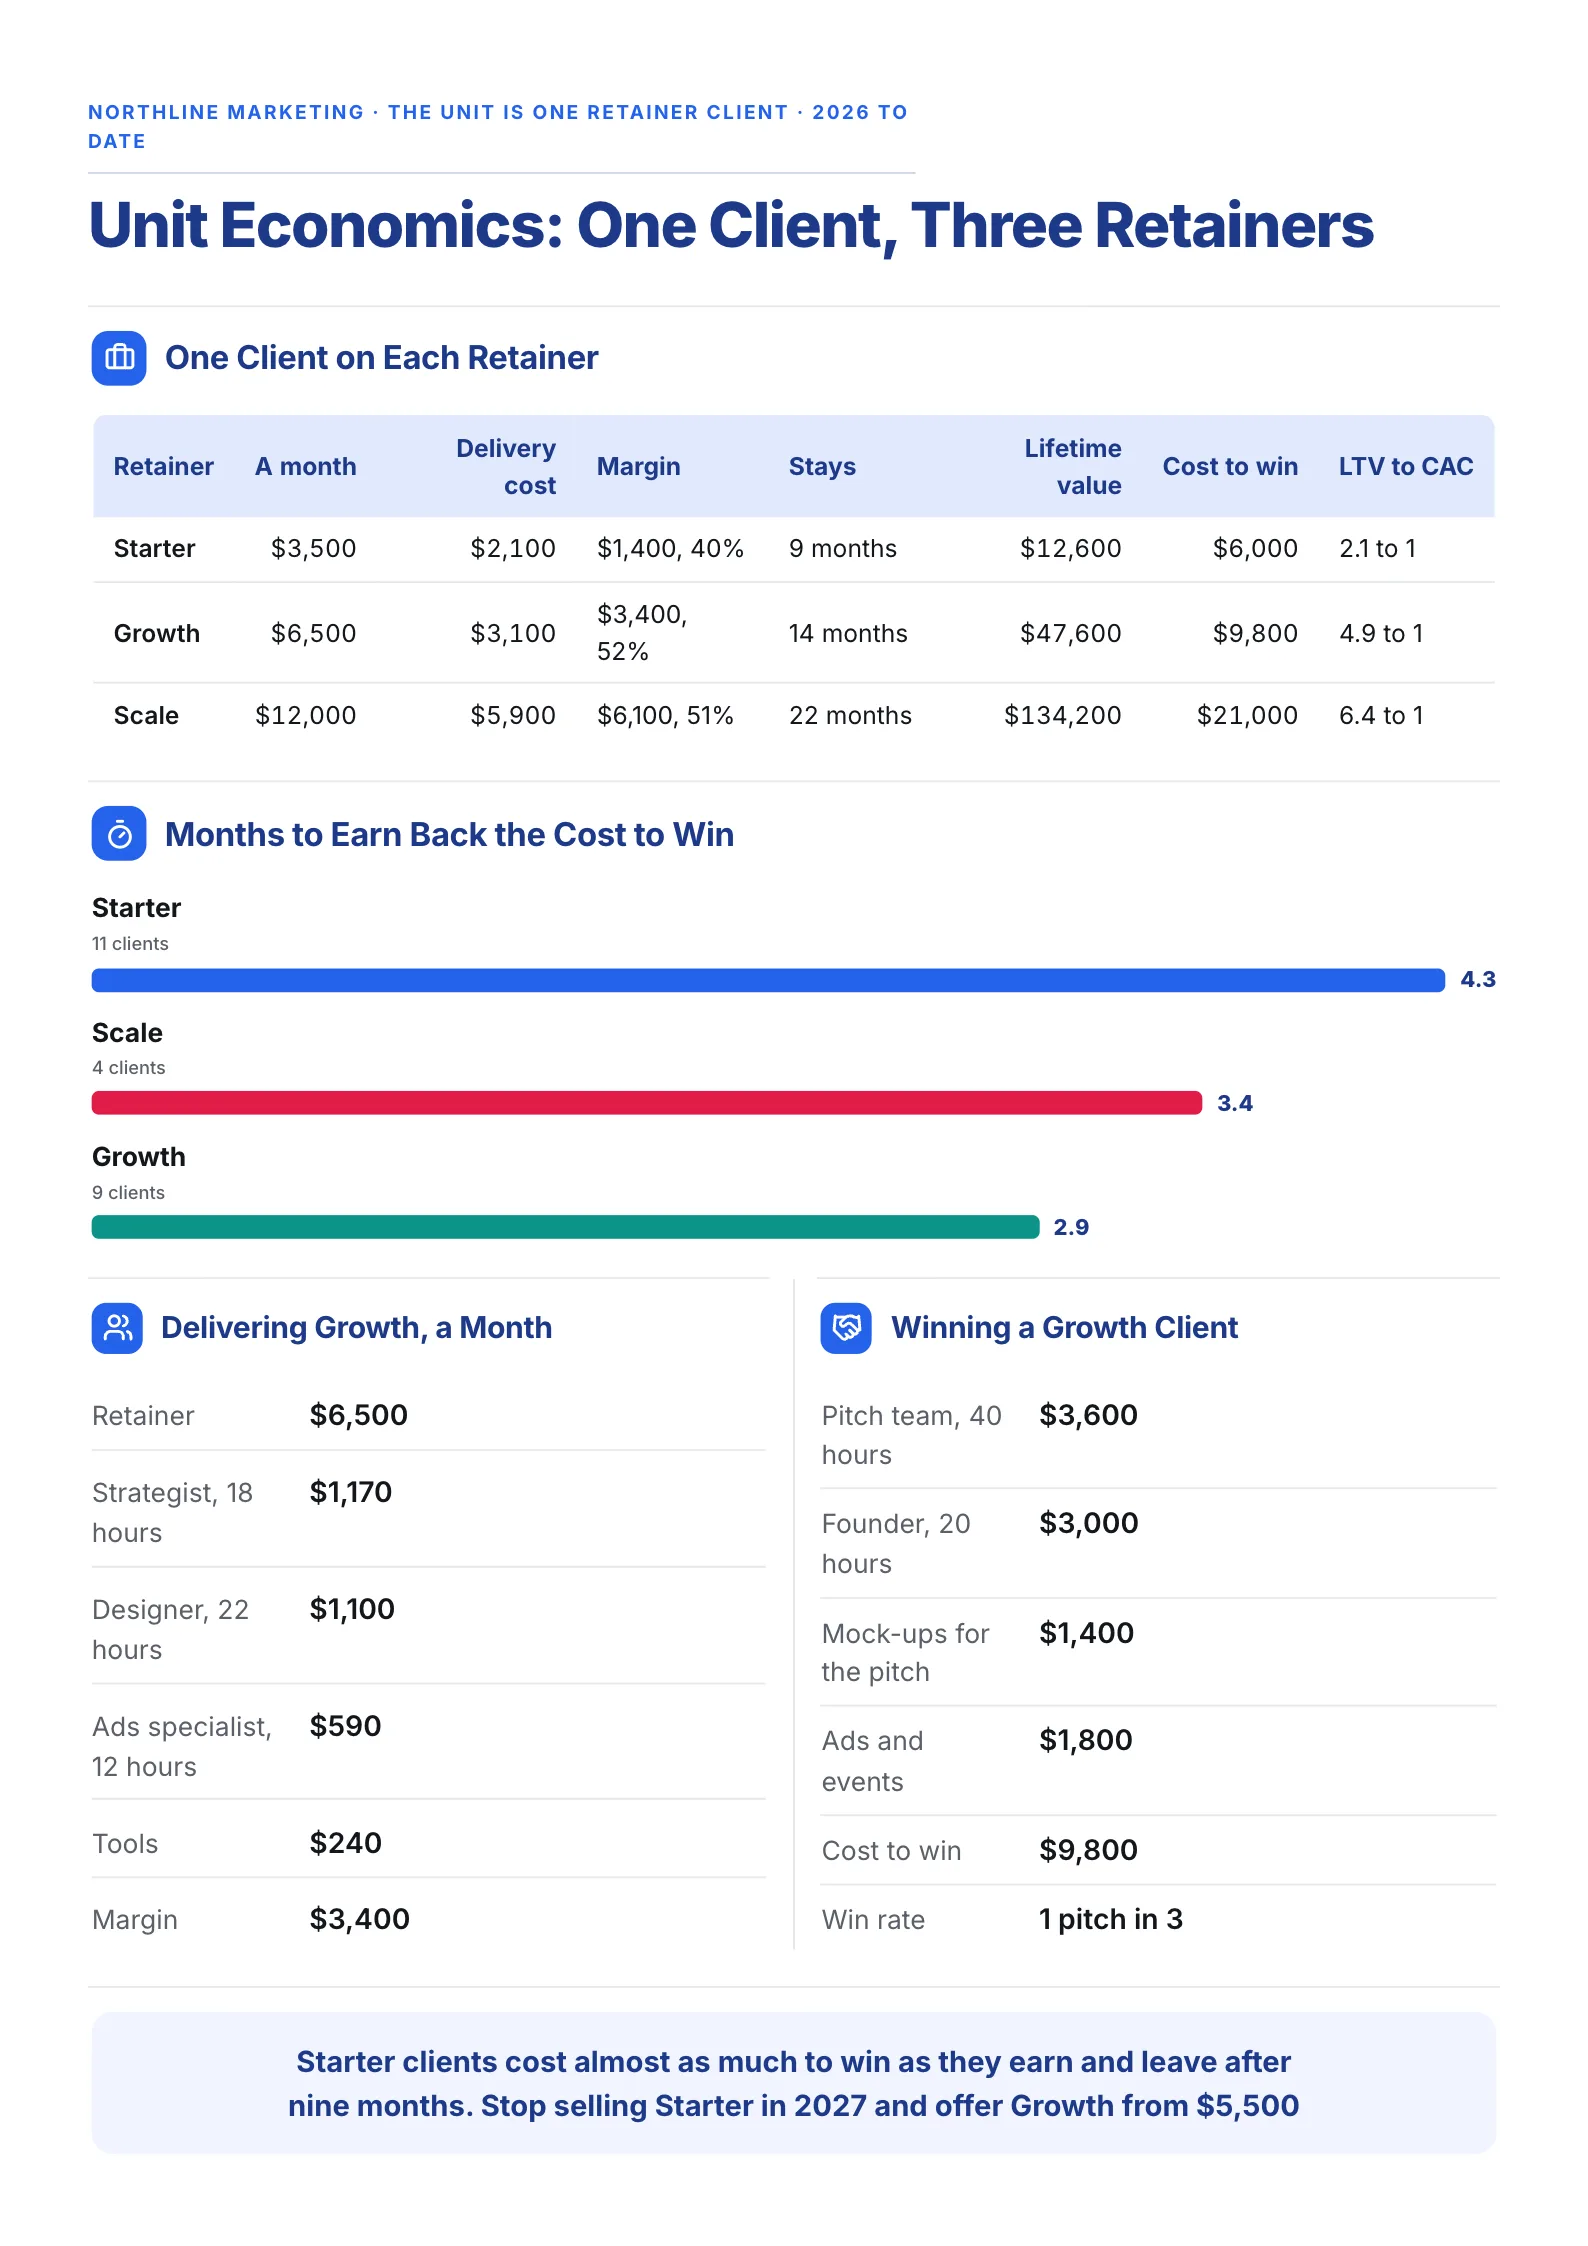Image resolution: width=1588 pixels, height=2246 pixels.
Task: Click the '$1,170' strategist amount
Action: [351, 1492]
